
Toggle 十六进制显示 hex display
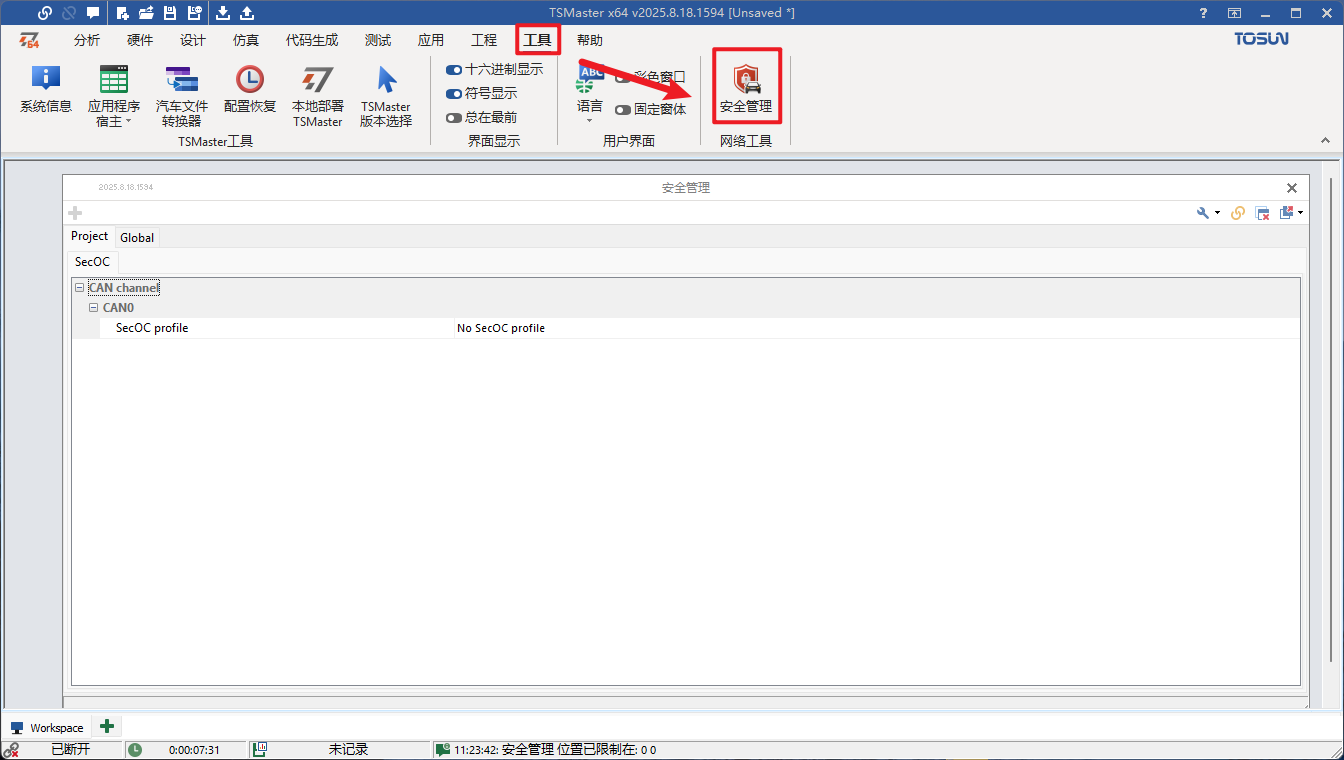point(494,69)
